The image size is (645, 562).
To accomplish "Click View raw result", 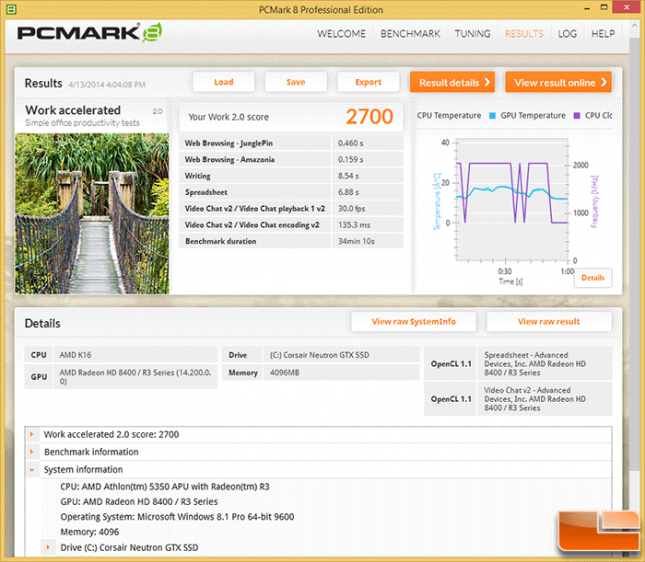I will click(549, 321).
